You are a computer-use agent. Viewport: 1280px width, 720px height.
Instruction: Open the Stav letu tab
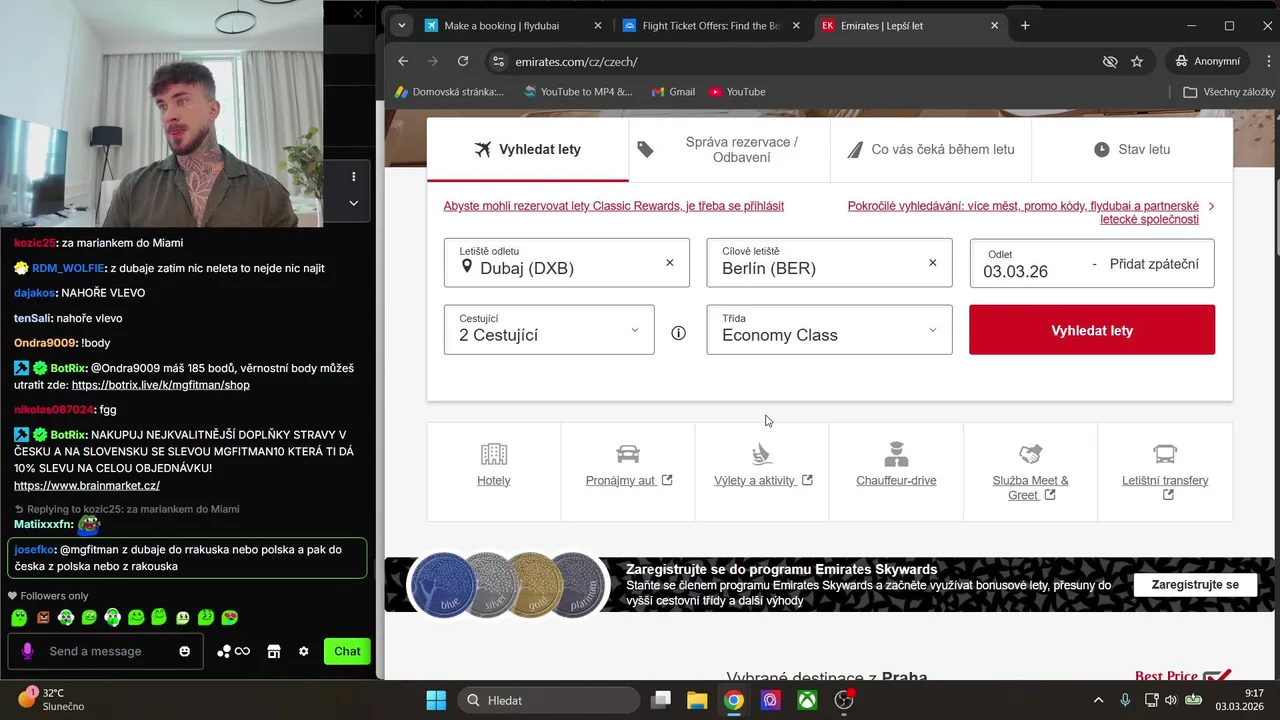pyautogui.click(x=1132, y=149)
